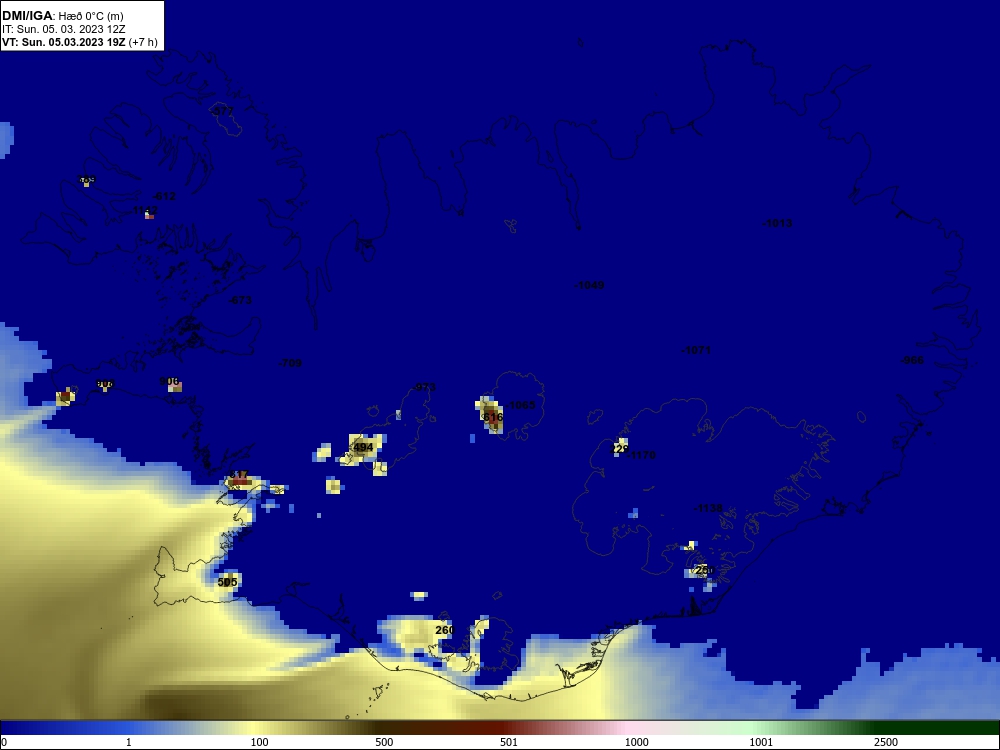The width and height of the screenshot is (1000, 750).
Task: Click the -1049 map value
Action: pyautogui.click(x=589, y=285)
